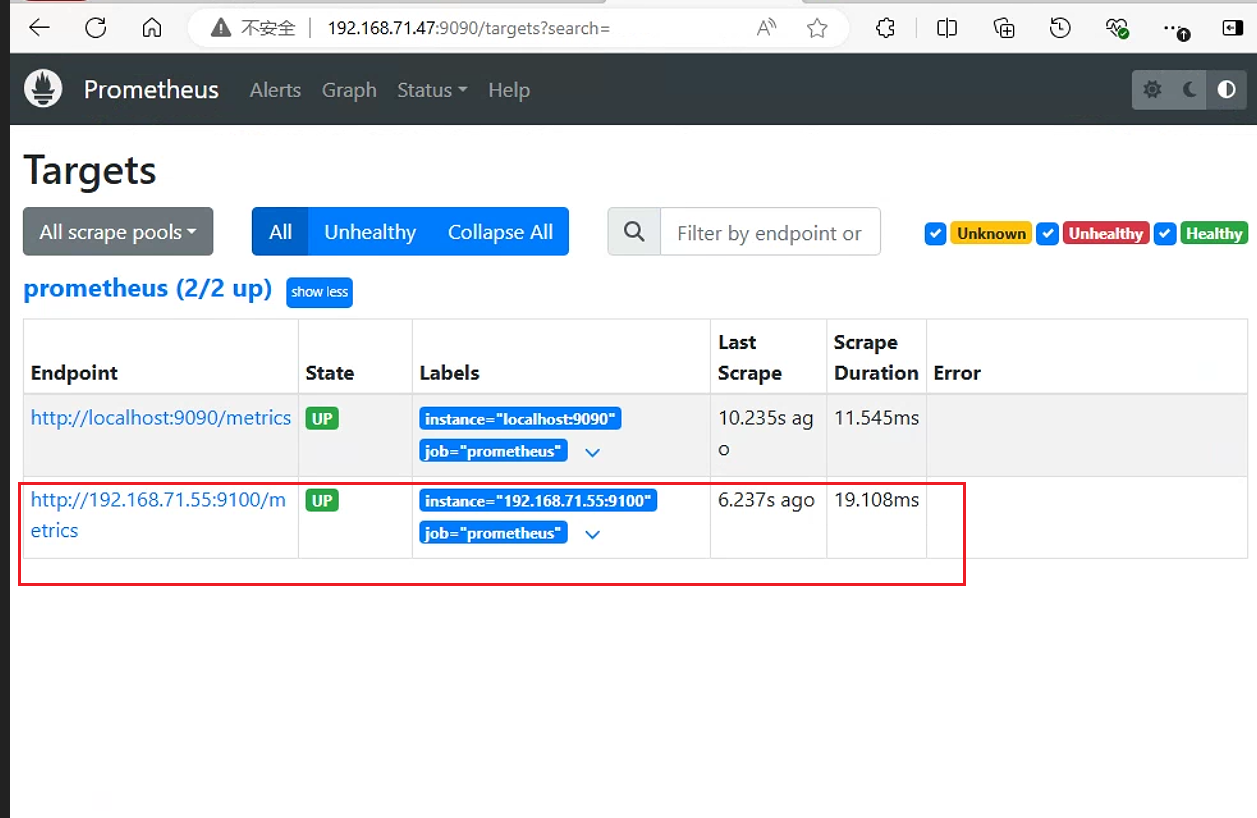
Task: Open the Status dropdown menu
Action: tap(432, 90)
